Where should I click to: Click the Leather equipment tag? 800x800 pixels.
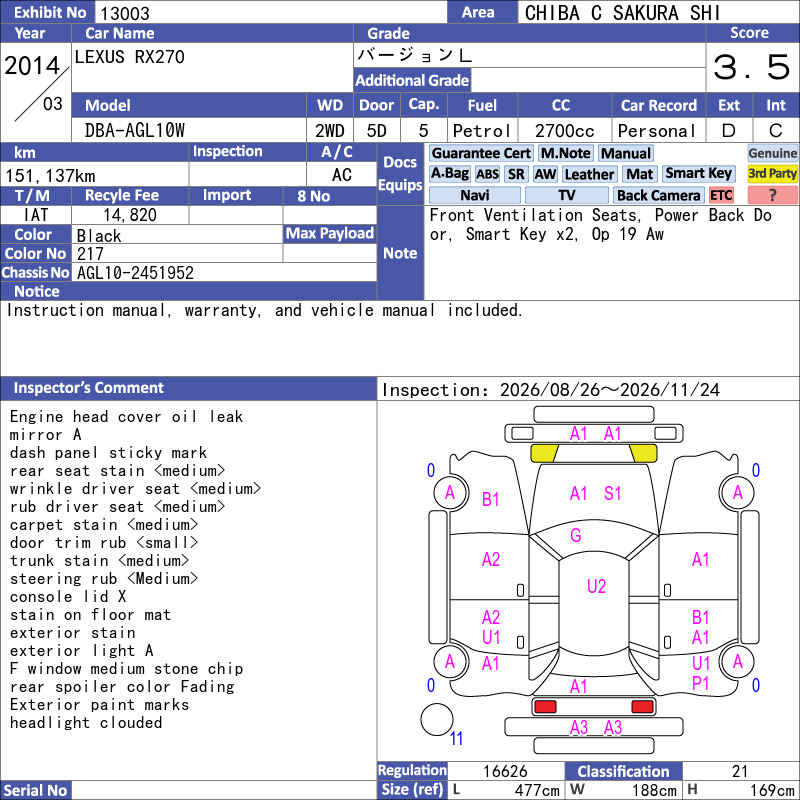tap(589, 174)
